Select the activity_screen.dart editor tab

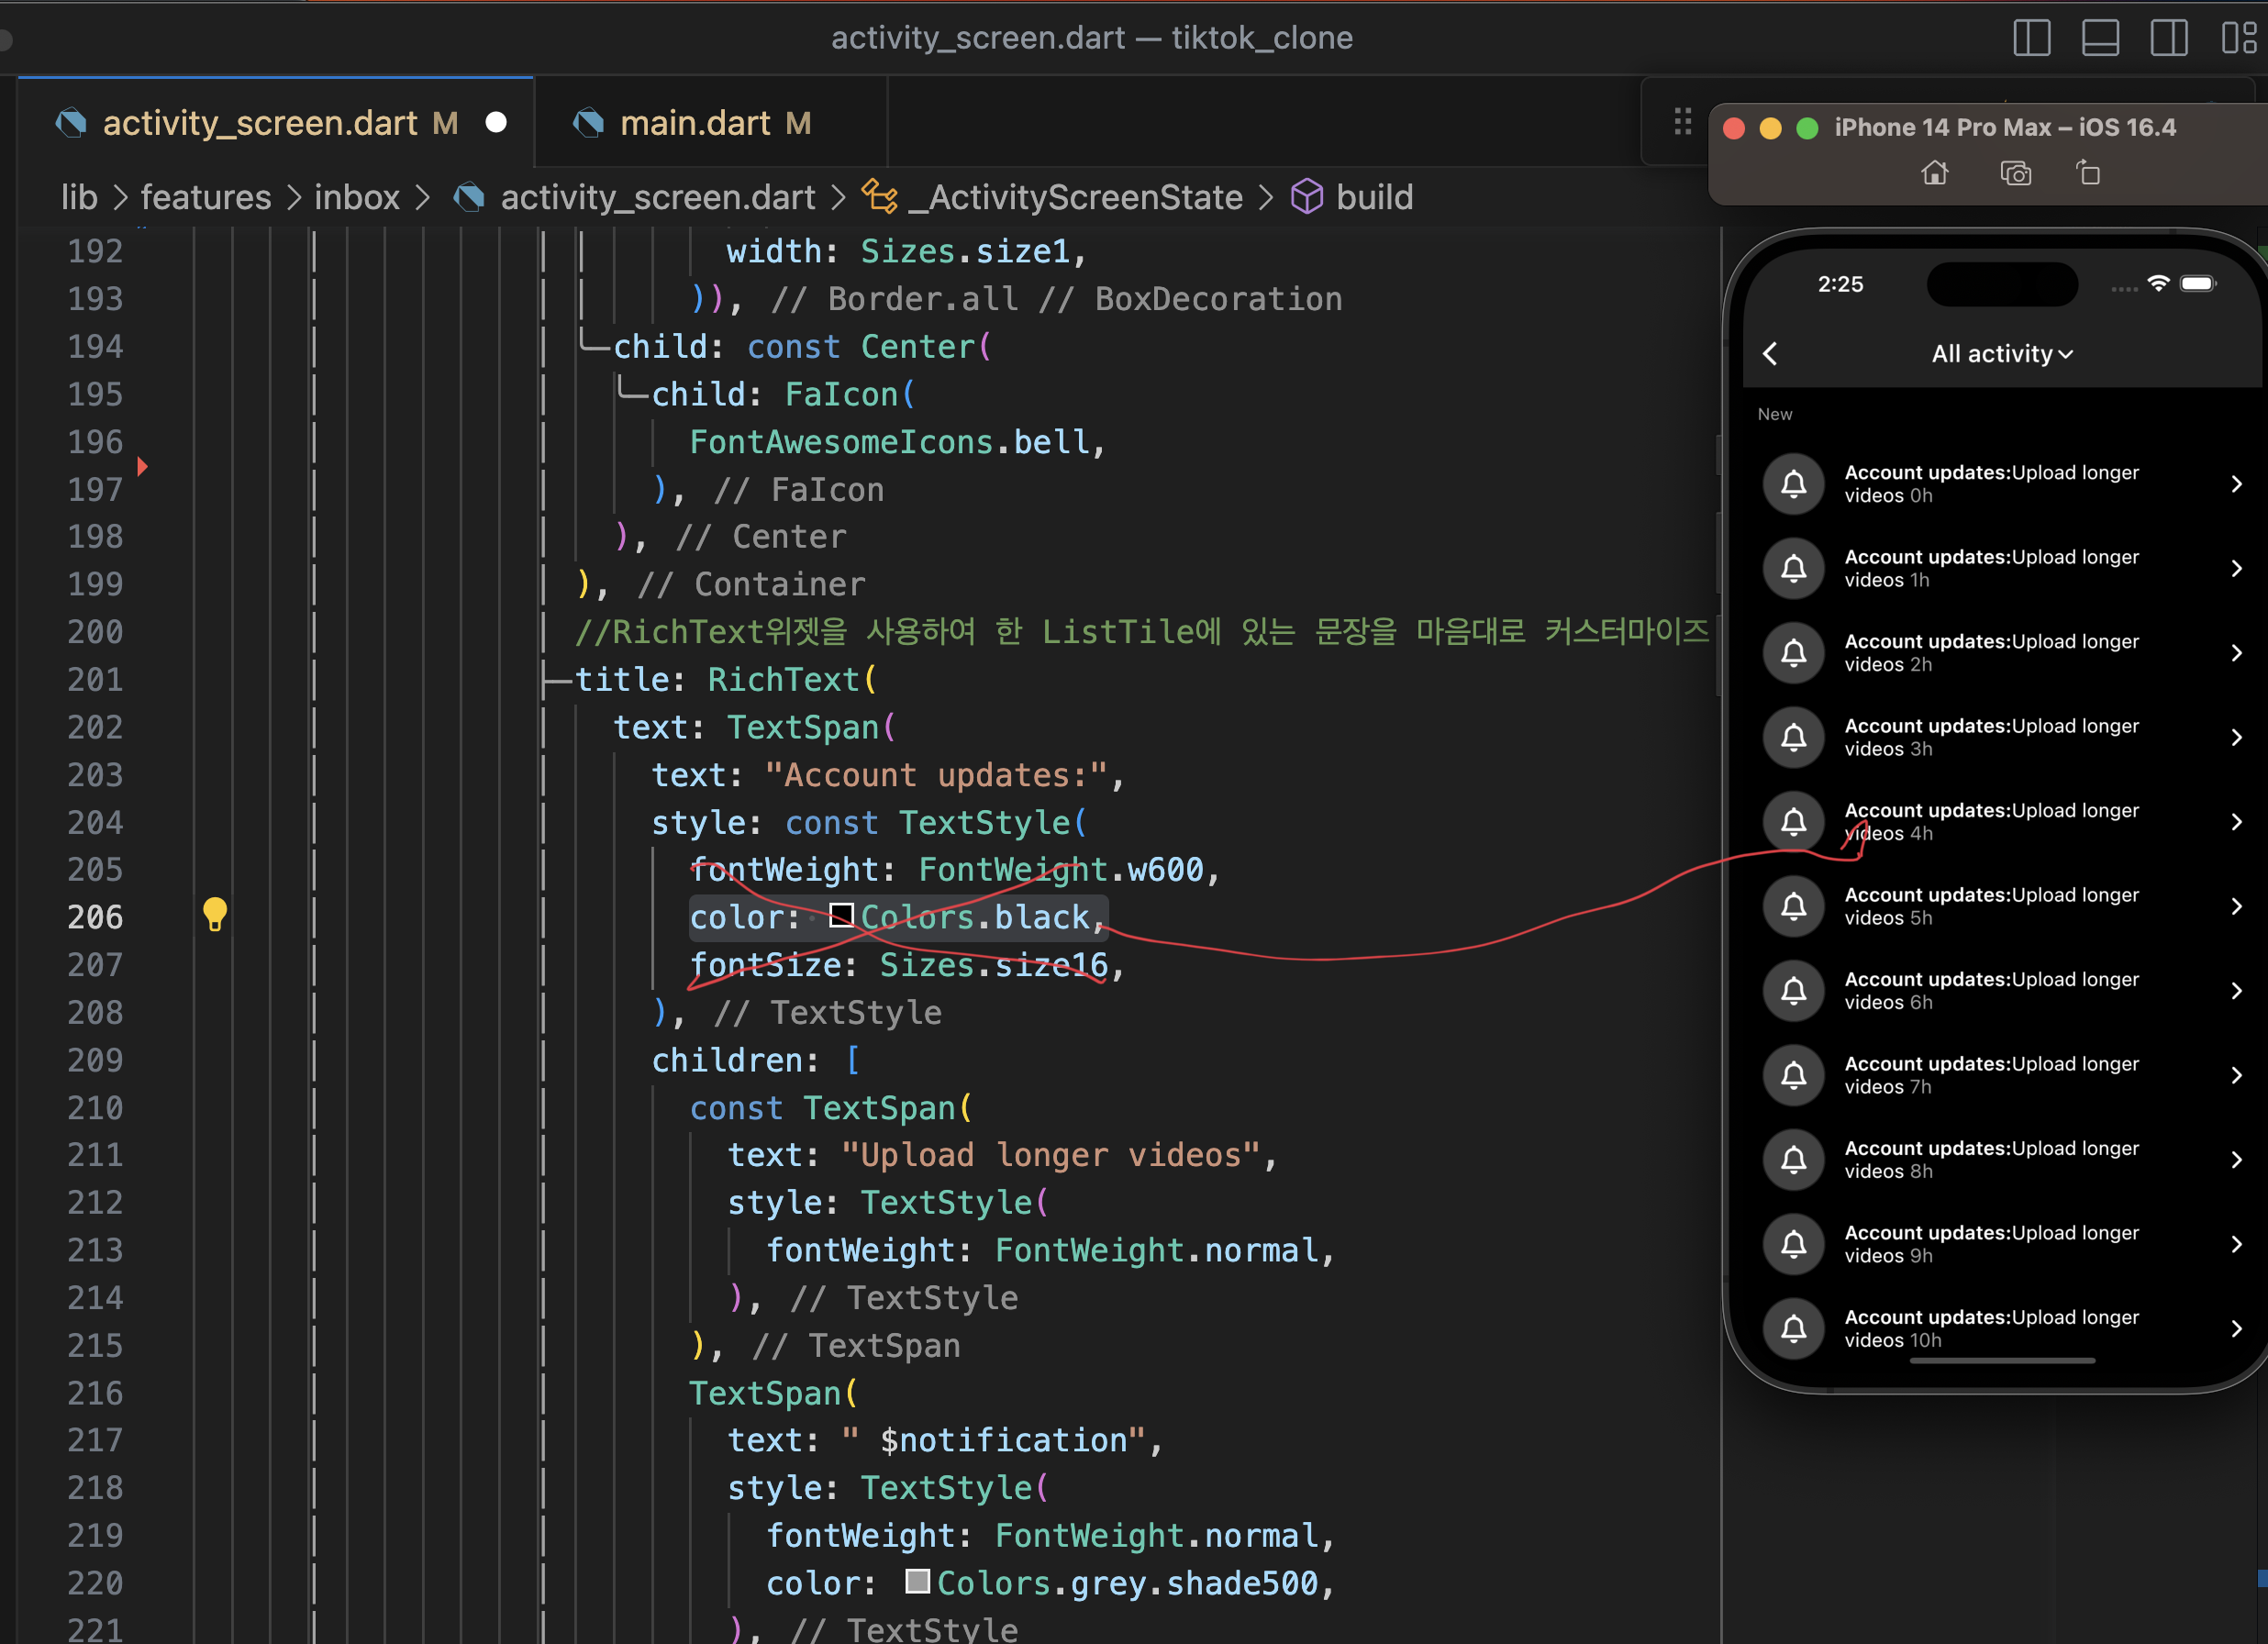click(260, 123)
